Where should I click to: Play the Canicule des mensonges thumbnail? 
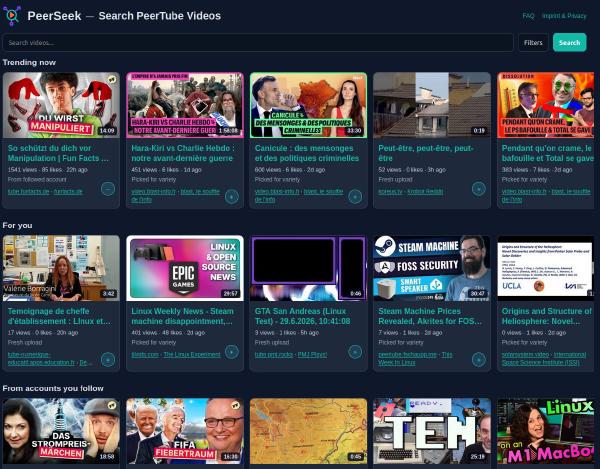pyautogui.click(x=308, y=105)
